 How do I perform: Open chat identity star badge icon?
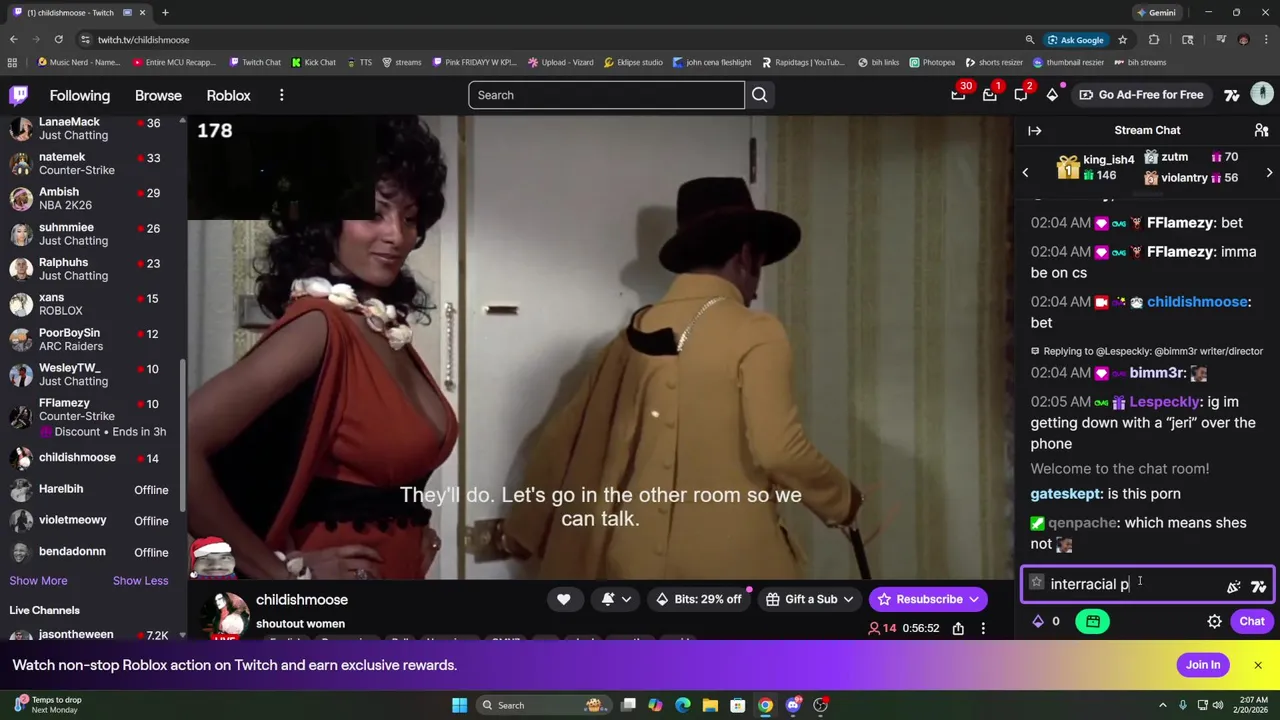[1037, 582]
